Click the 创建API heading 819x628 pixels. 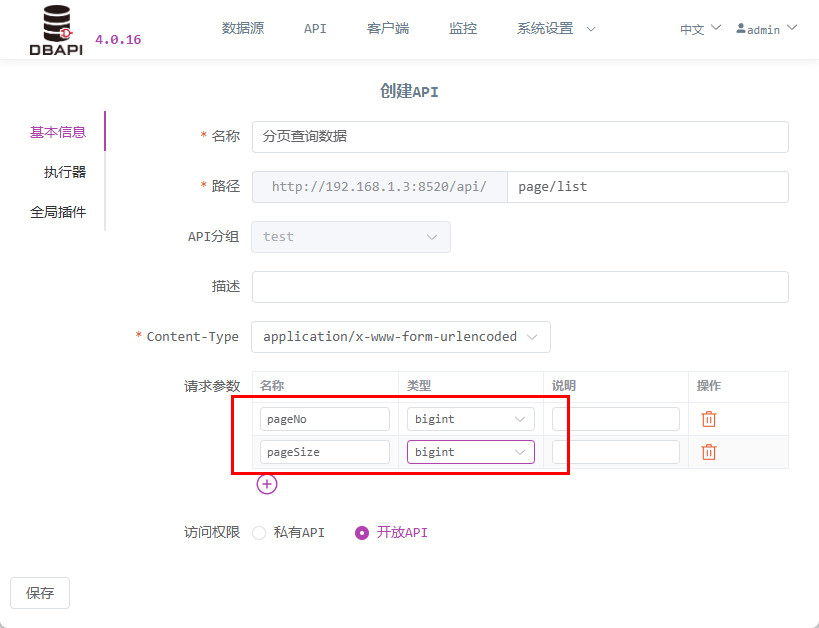tap(409, 91)
